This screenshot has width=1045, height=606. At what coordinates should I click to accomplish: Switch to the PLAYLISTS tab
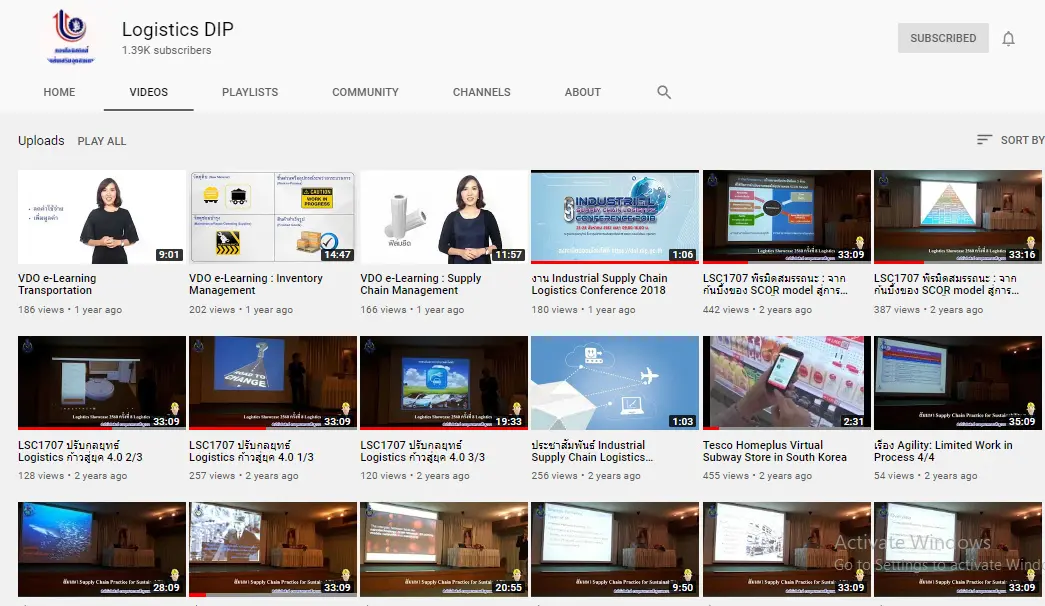250,91
